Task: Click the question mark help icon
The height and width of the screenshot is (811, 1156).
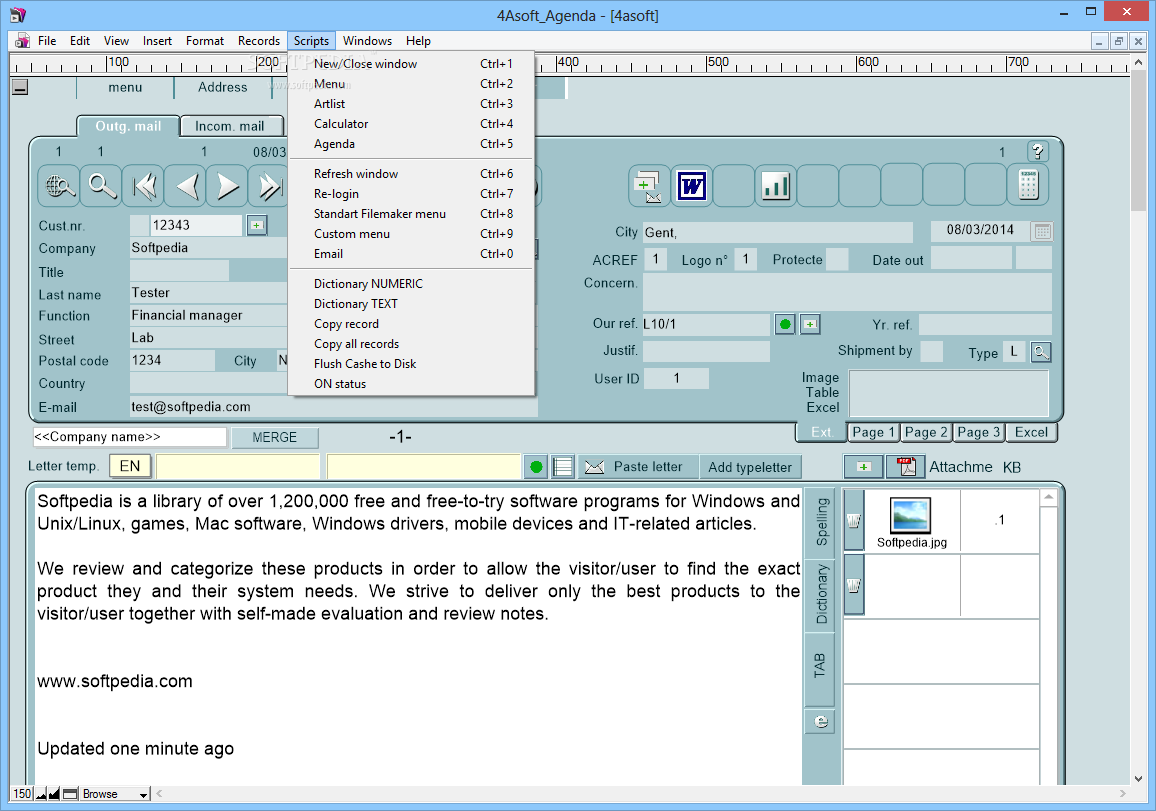Action: tap(1038, 152)
